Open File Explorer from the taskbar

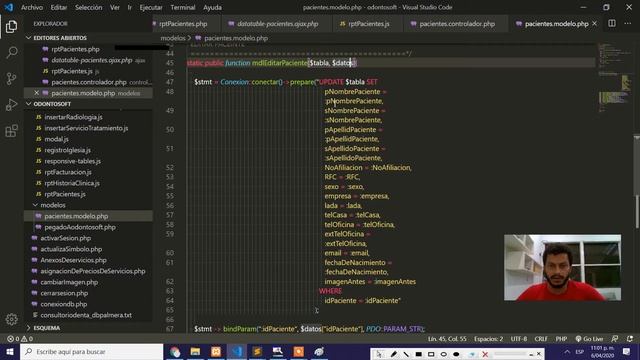pyautogui.click(x=195, y=351)
